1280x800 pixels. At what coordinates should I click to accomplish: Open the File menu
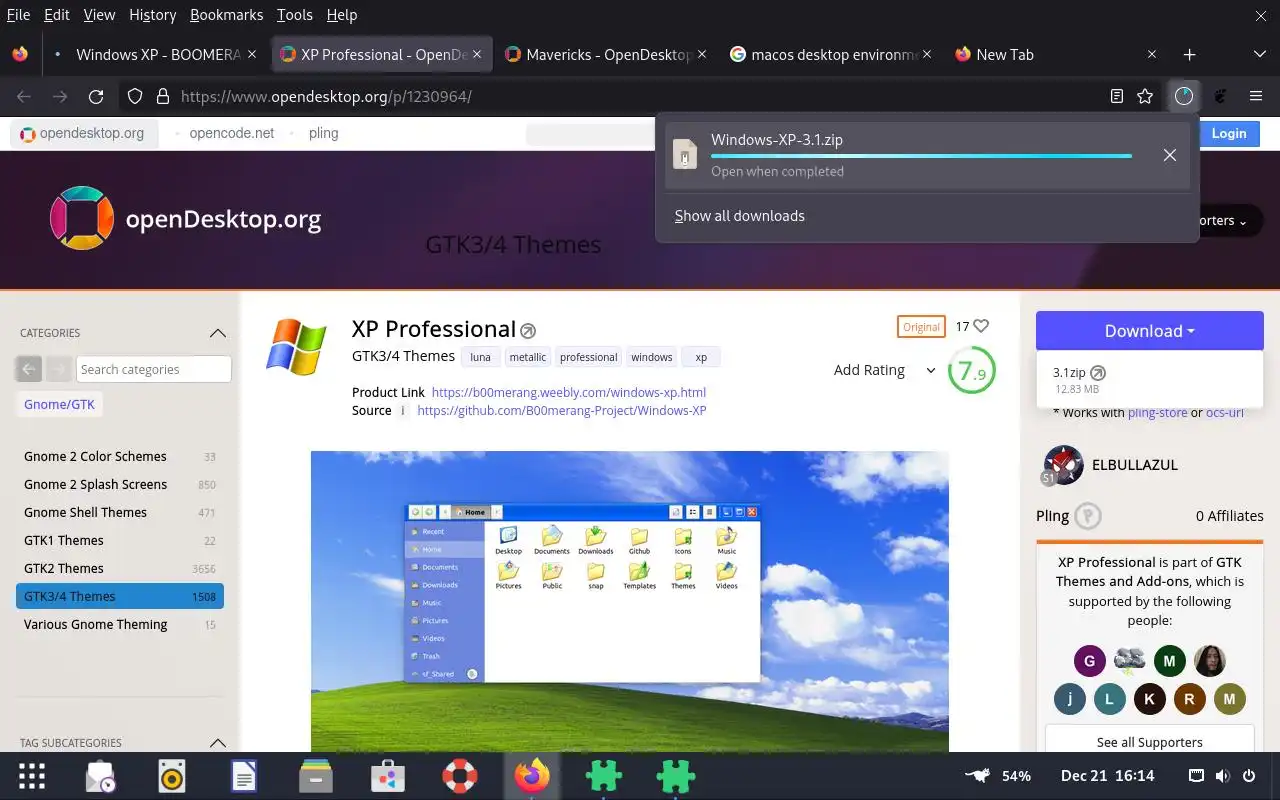18,15
